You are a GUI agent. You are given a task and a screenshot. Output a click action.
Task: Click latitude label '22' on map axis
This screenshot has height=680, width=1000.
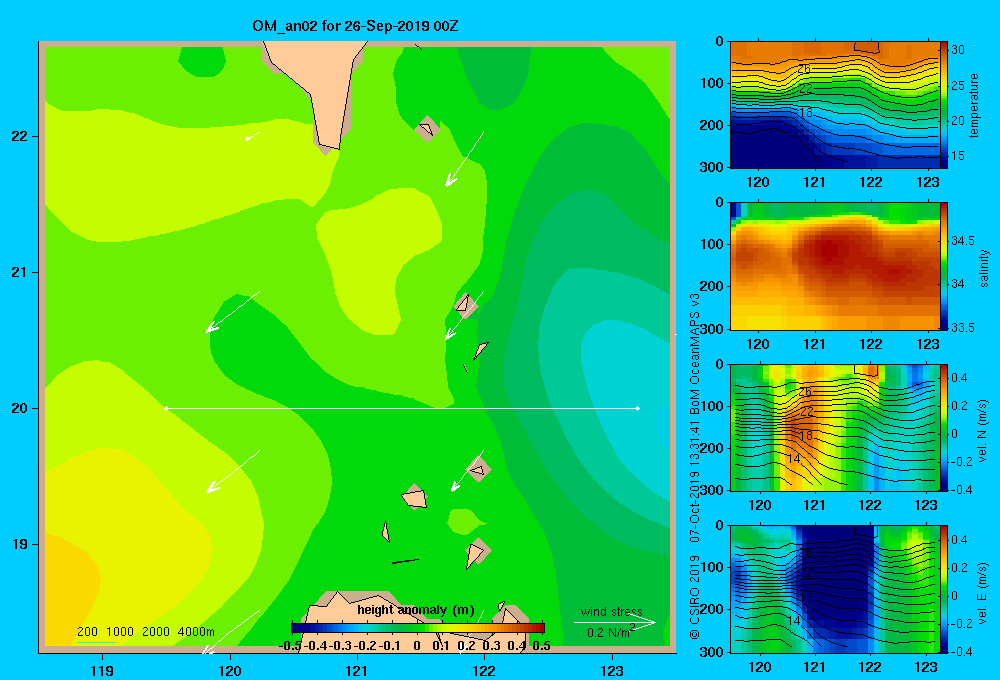click(20, 136)
